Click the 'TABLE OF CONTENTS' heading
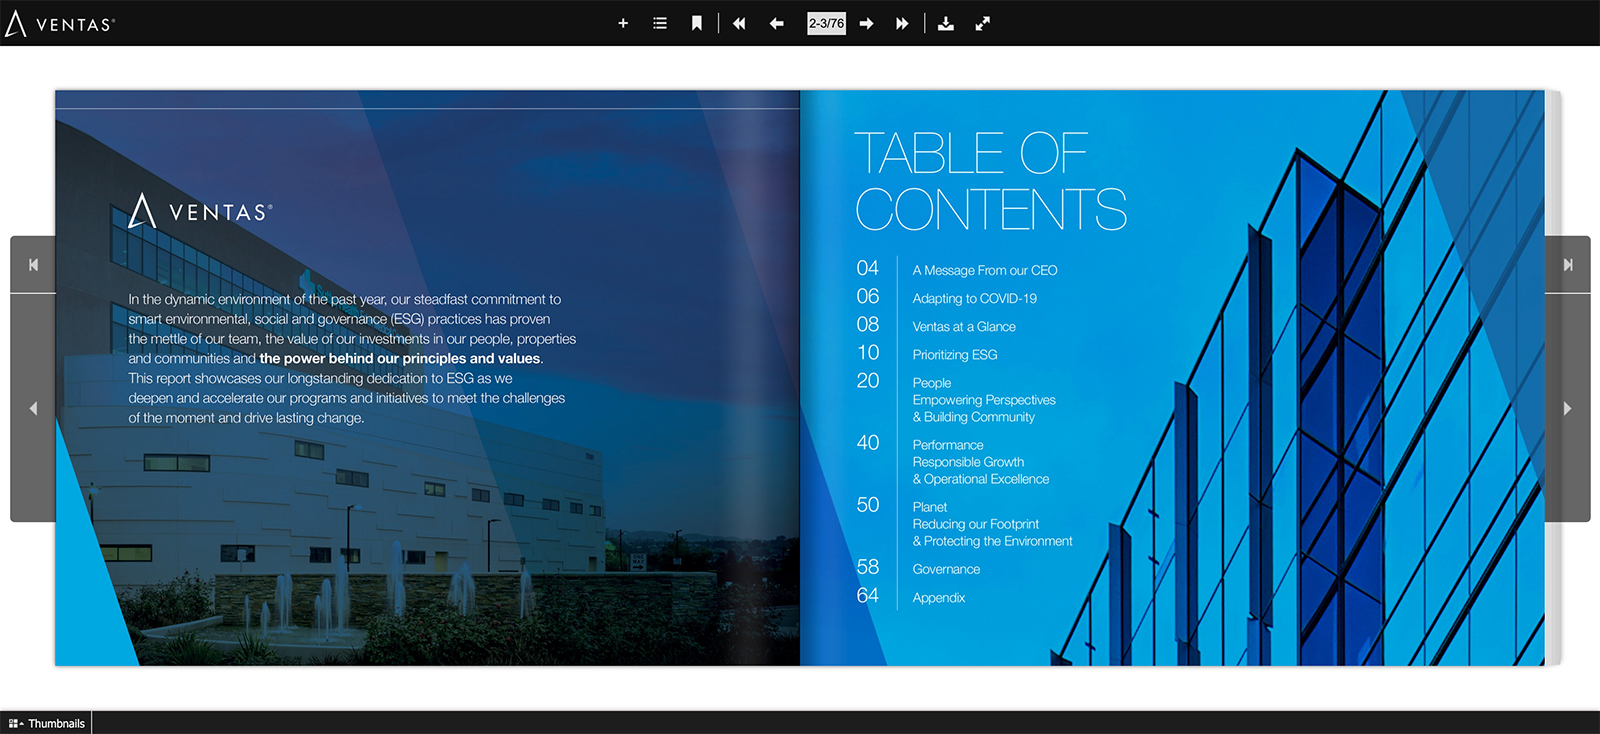Screen dimensions: 1600x734 coord(991,181)
